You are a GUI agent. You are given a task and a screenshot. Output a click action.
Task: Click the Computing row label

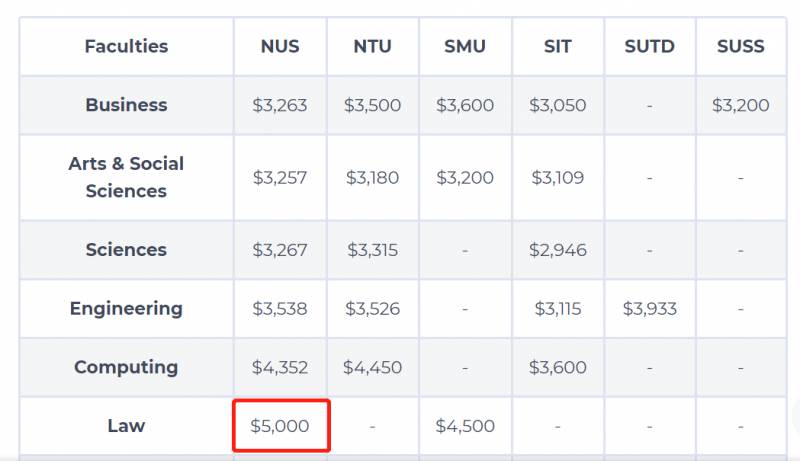(126, 367)
